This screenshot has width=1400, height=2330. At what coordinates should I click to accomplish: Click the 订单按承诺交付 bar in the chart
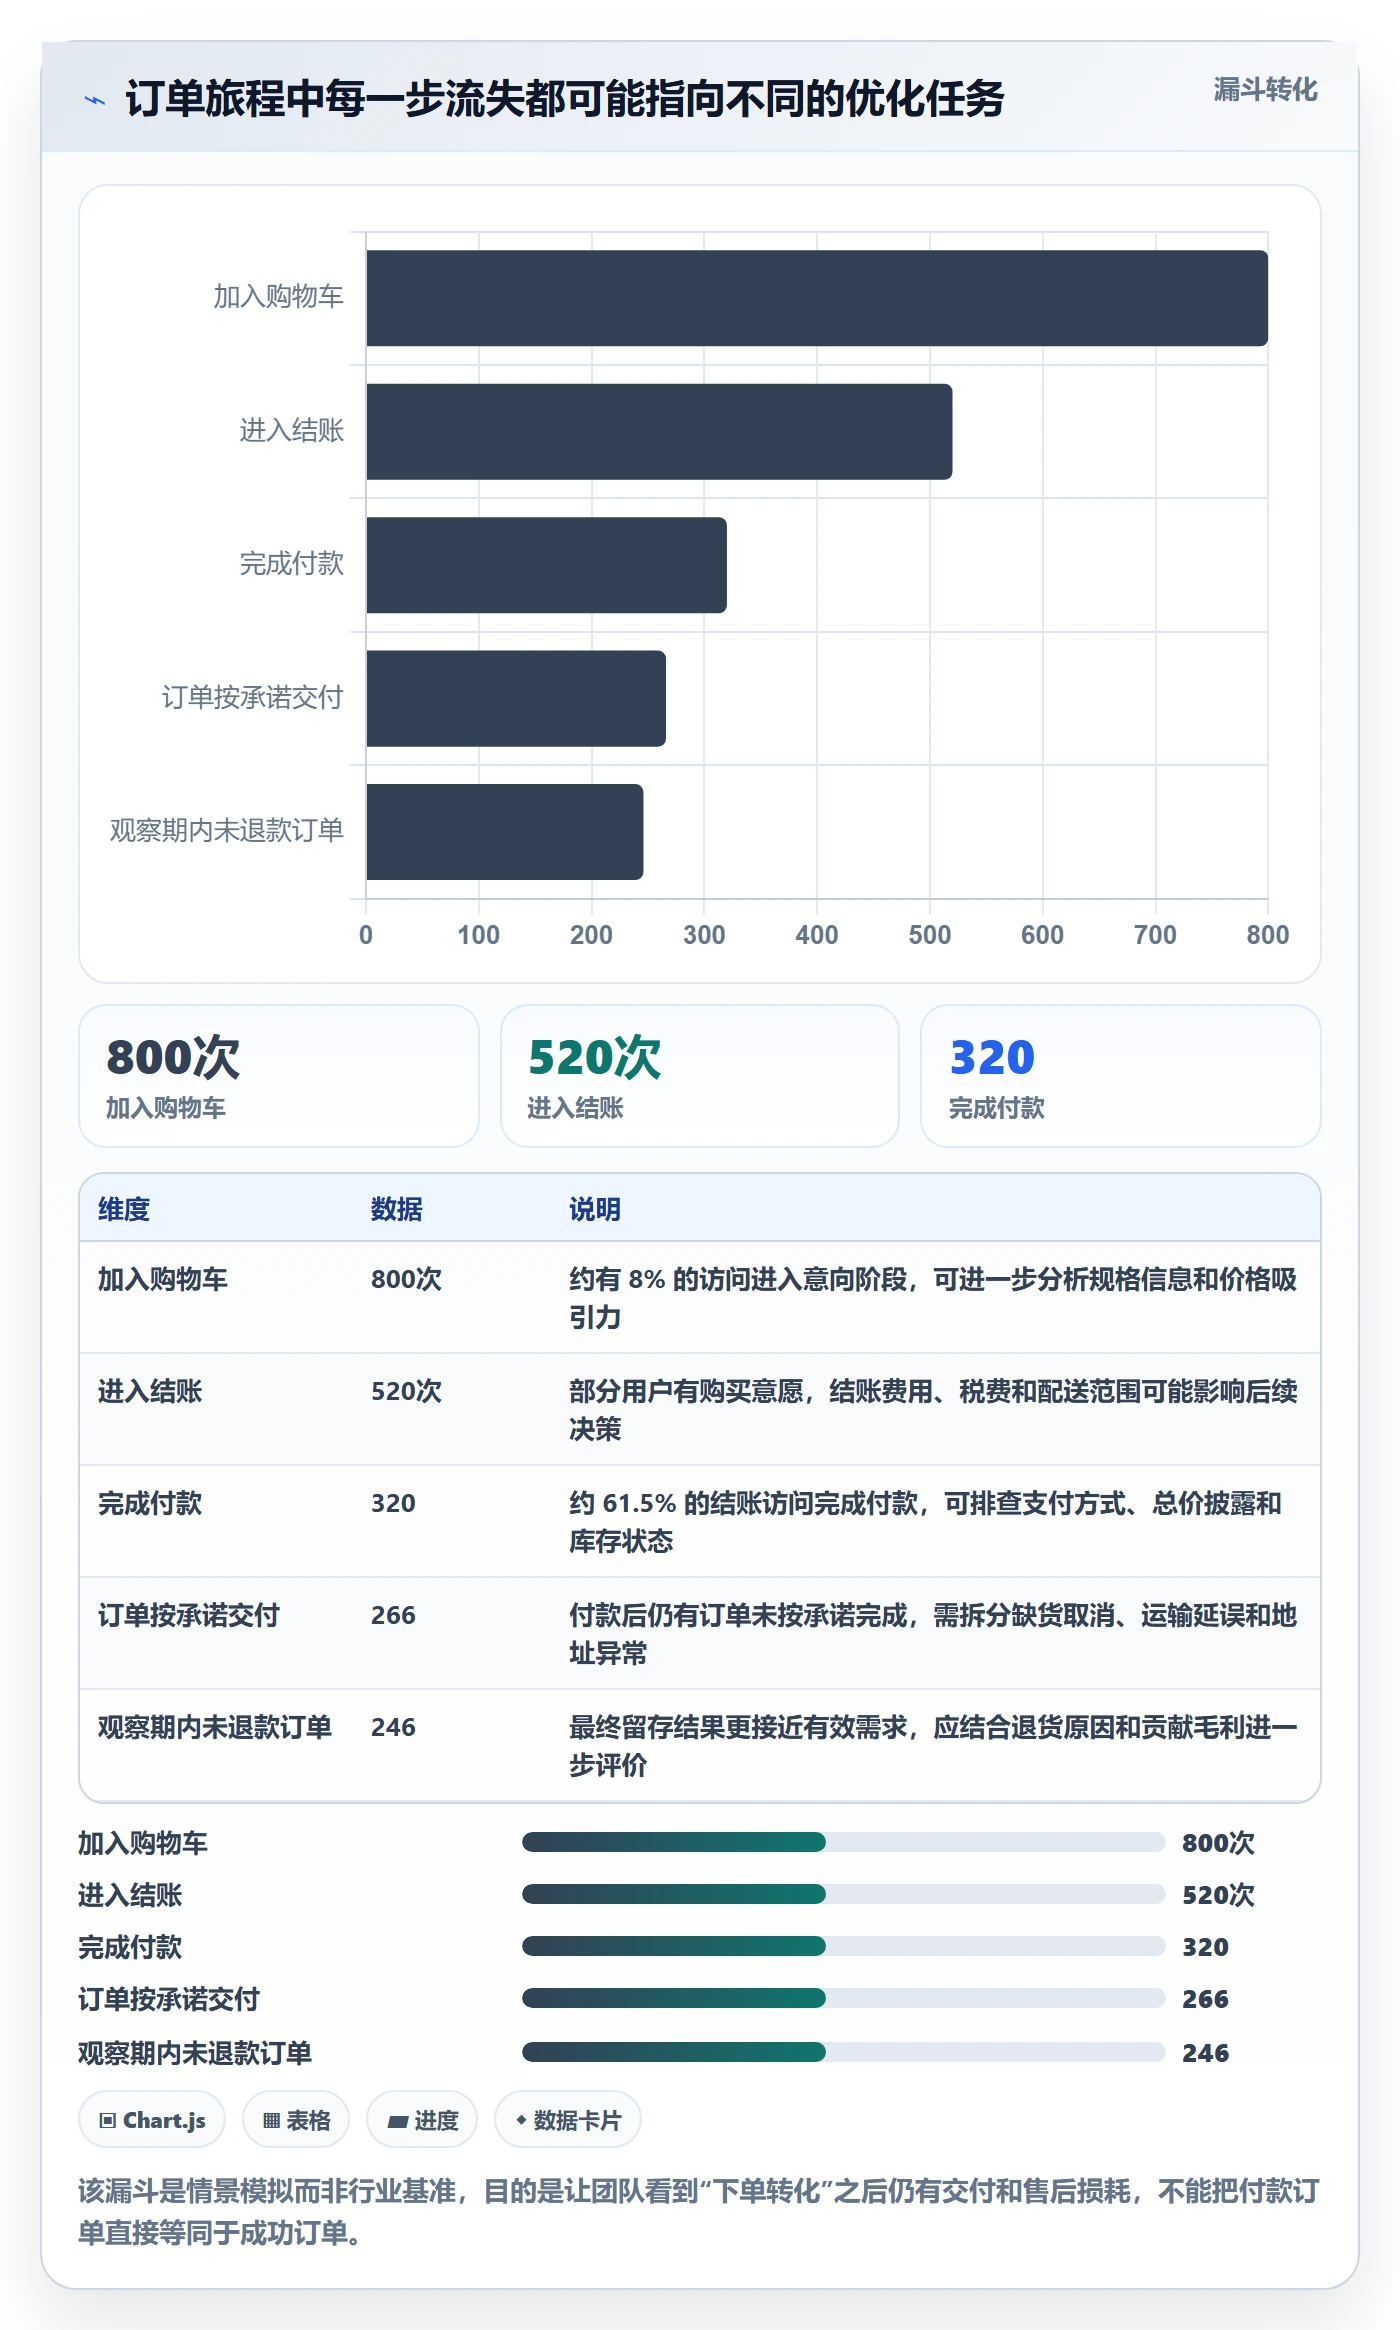516,699
